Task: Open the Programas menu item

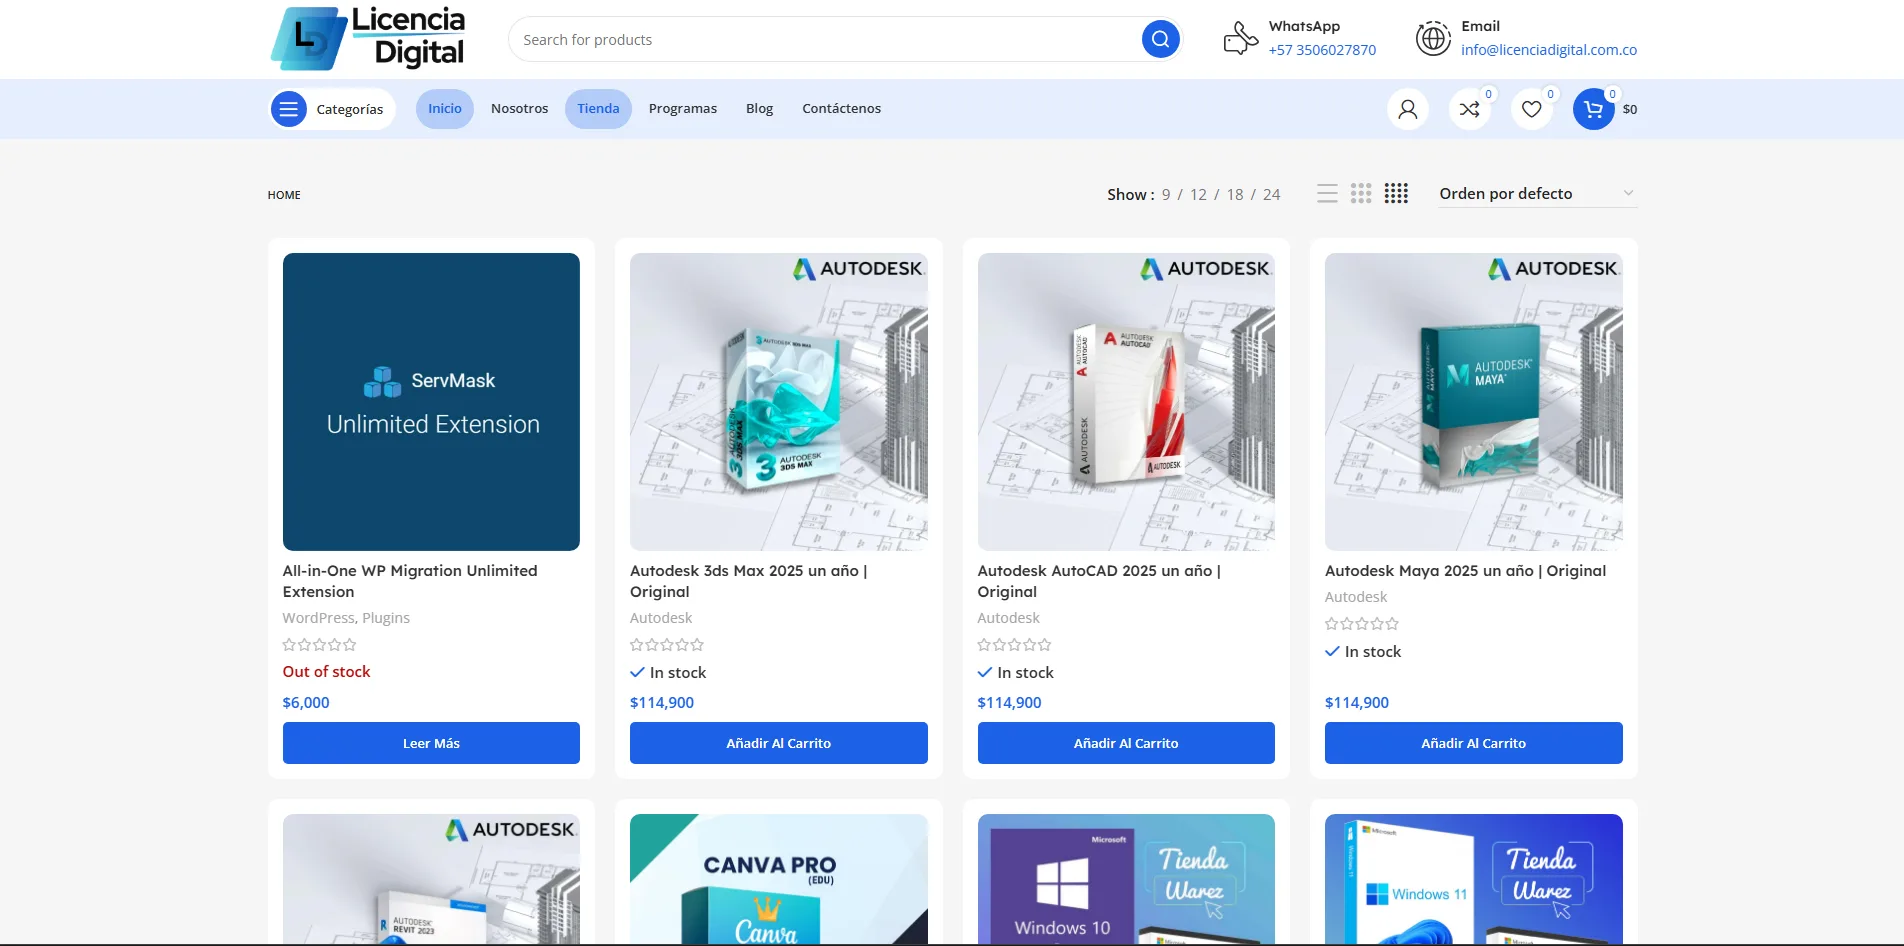Action: pos(683,109)
